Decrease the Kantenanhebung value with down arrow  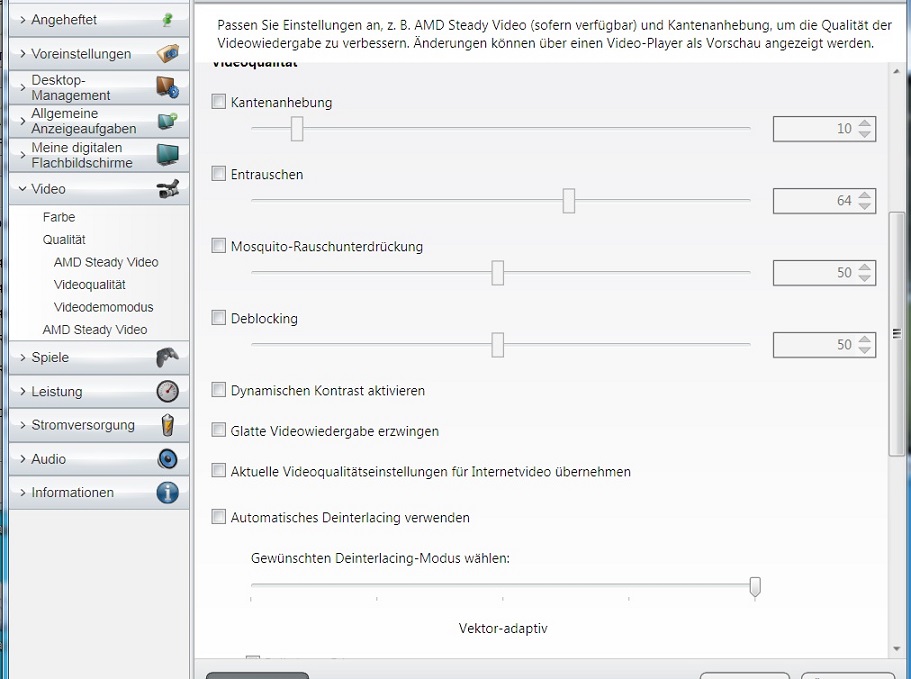[x=865, y=134]
